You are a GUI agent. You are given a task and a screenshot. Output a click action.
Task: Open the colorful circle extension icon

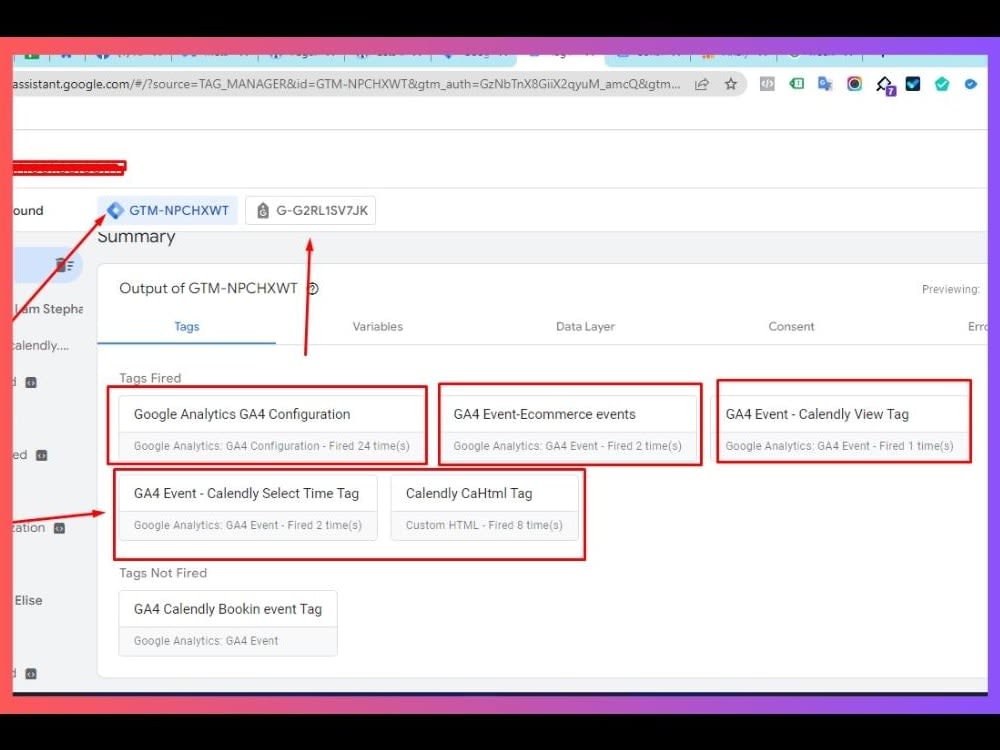pyautogui.click(x=855, y=84)
